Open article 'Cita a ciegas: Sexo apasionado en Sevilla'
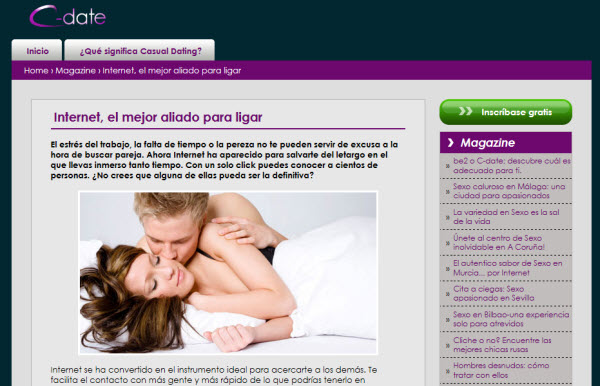 point(494,293)
